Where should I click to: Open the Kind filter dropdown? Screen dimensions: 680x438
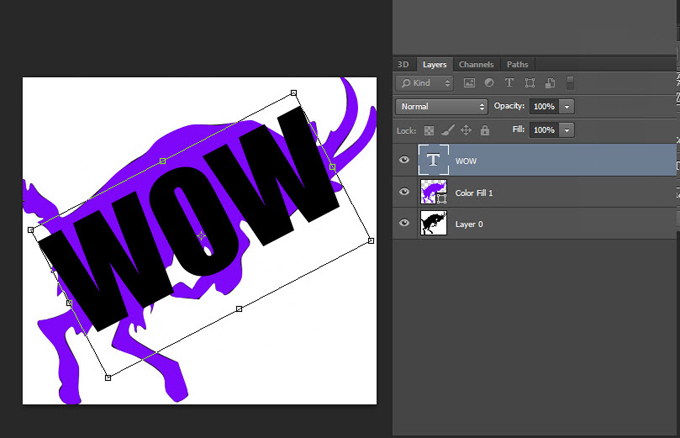click(425, 83)
